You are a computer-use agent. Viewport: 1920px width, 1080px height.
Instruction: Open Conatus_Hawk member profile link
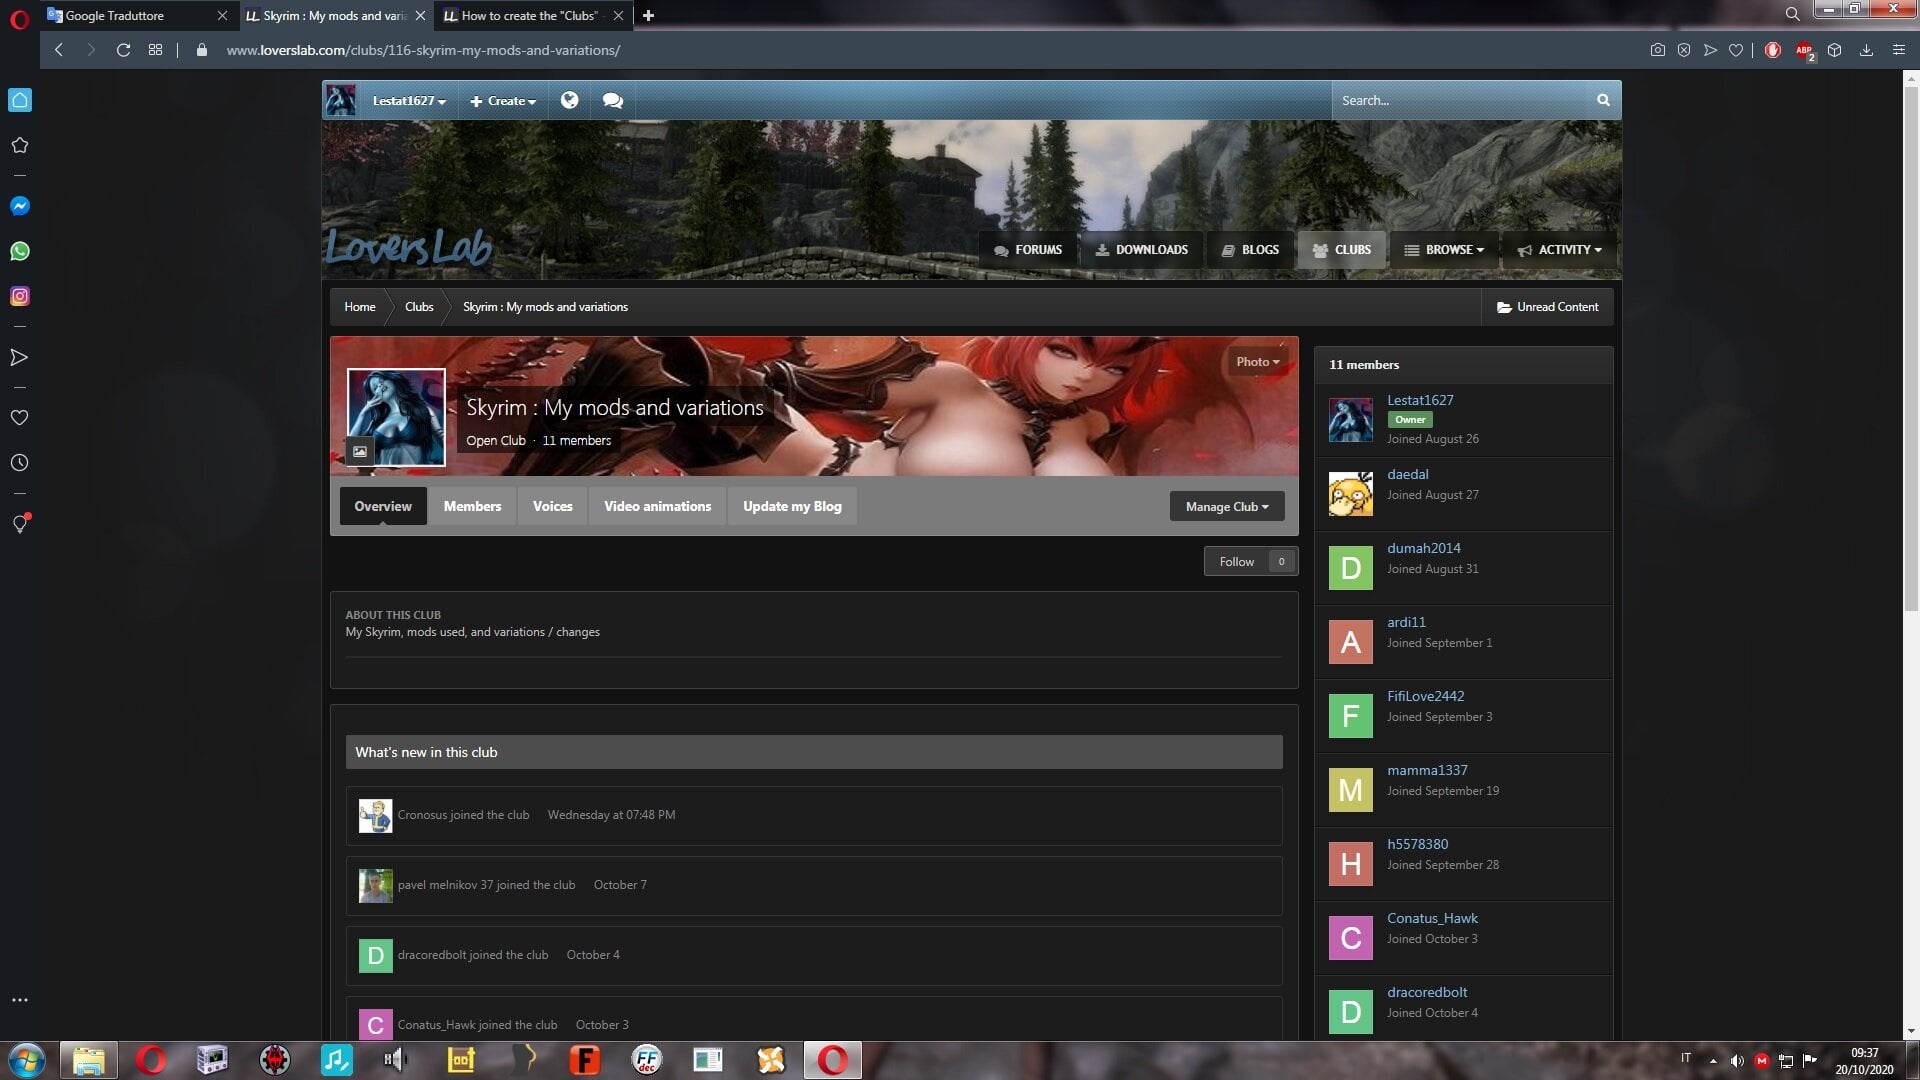pyautogui.click(x=1432, y=918)
